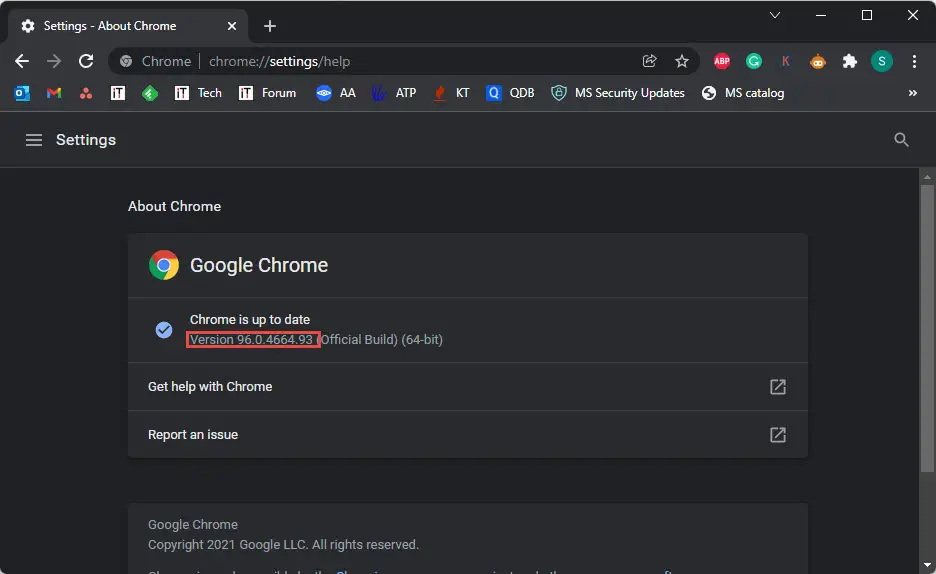Reload the current page
Image resolution: width=936 pixels, height=574 pixels.
point(86,61)
